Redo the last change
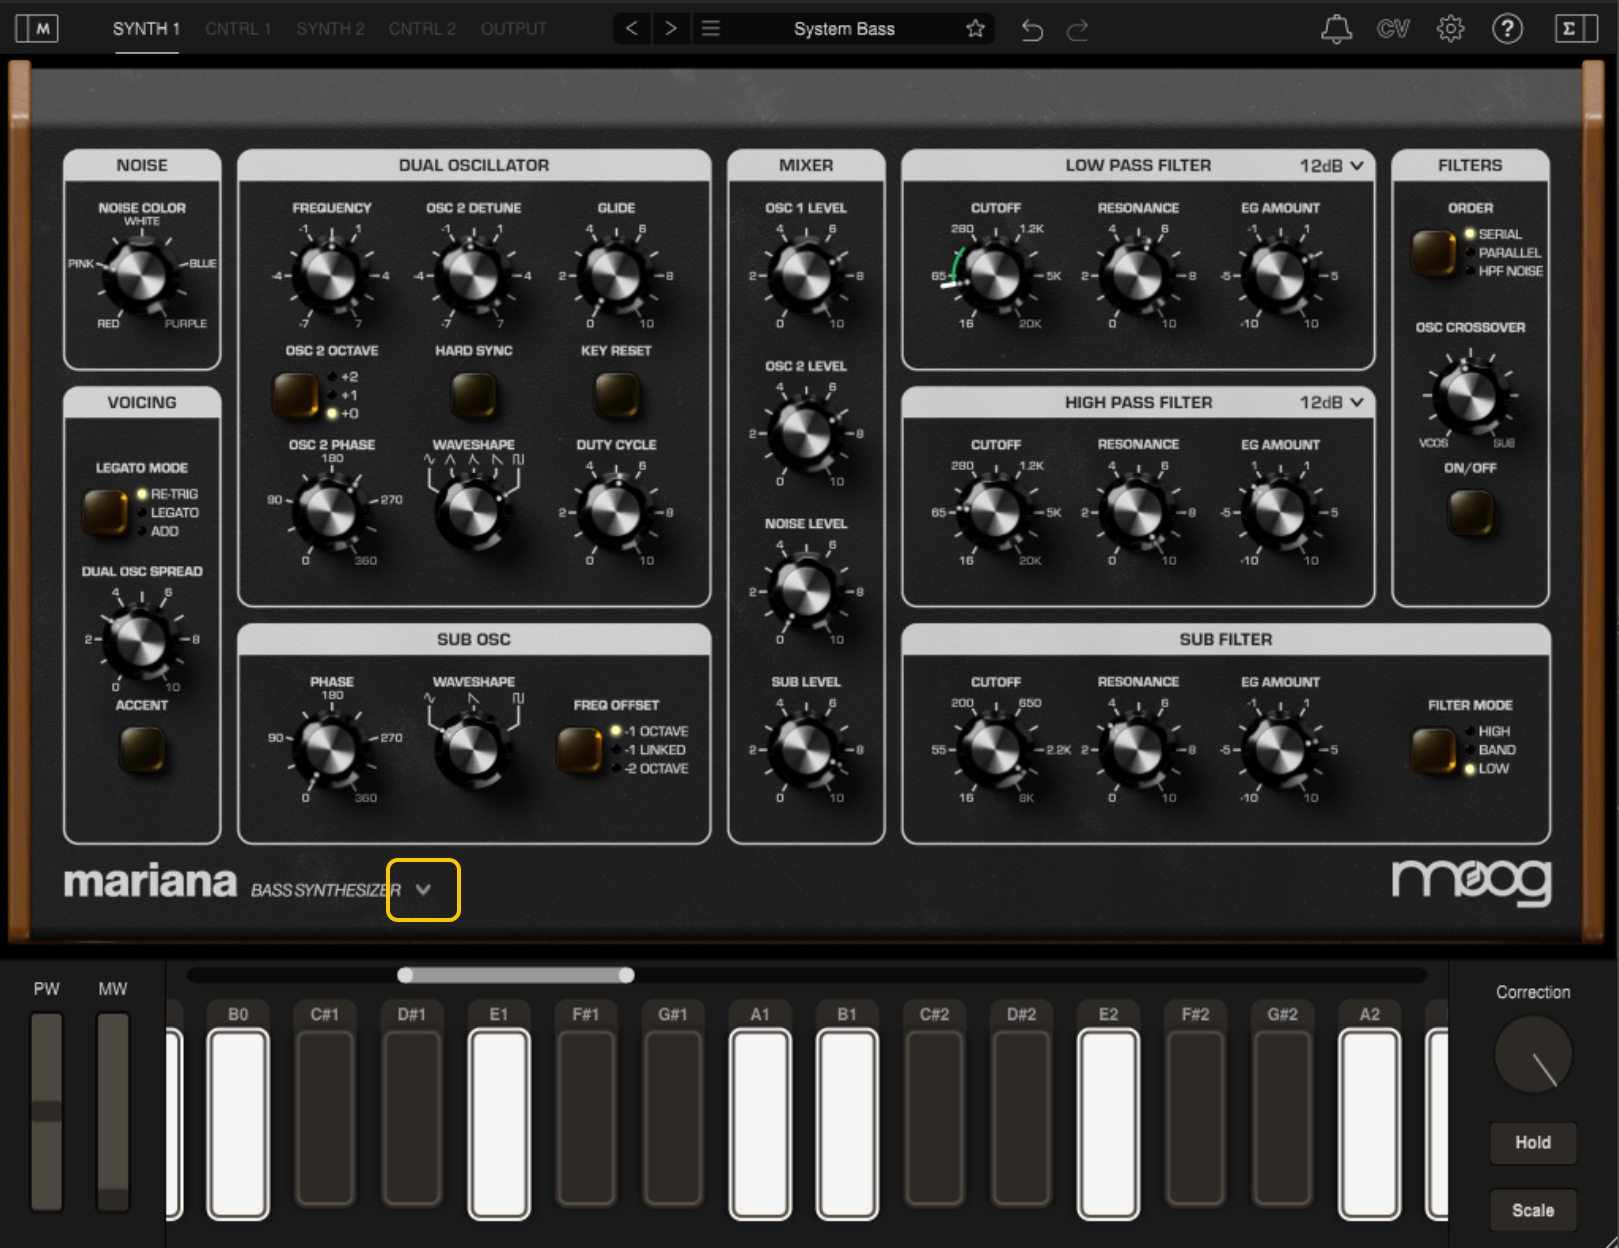This screenshot has height=1248, width=1619. tap(1078, 30)
